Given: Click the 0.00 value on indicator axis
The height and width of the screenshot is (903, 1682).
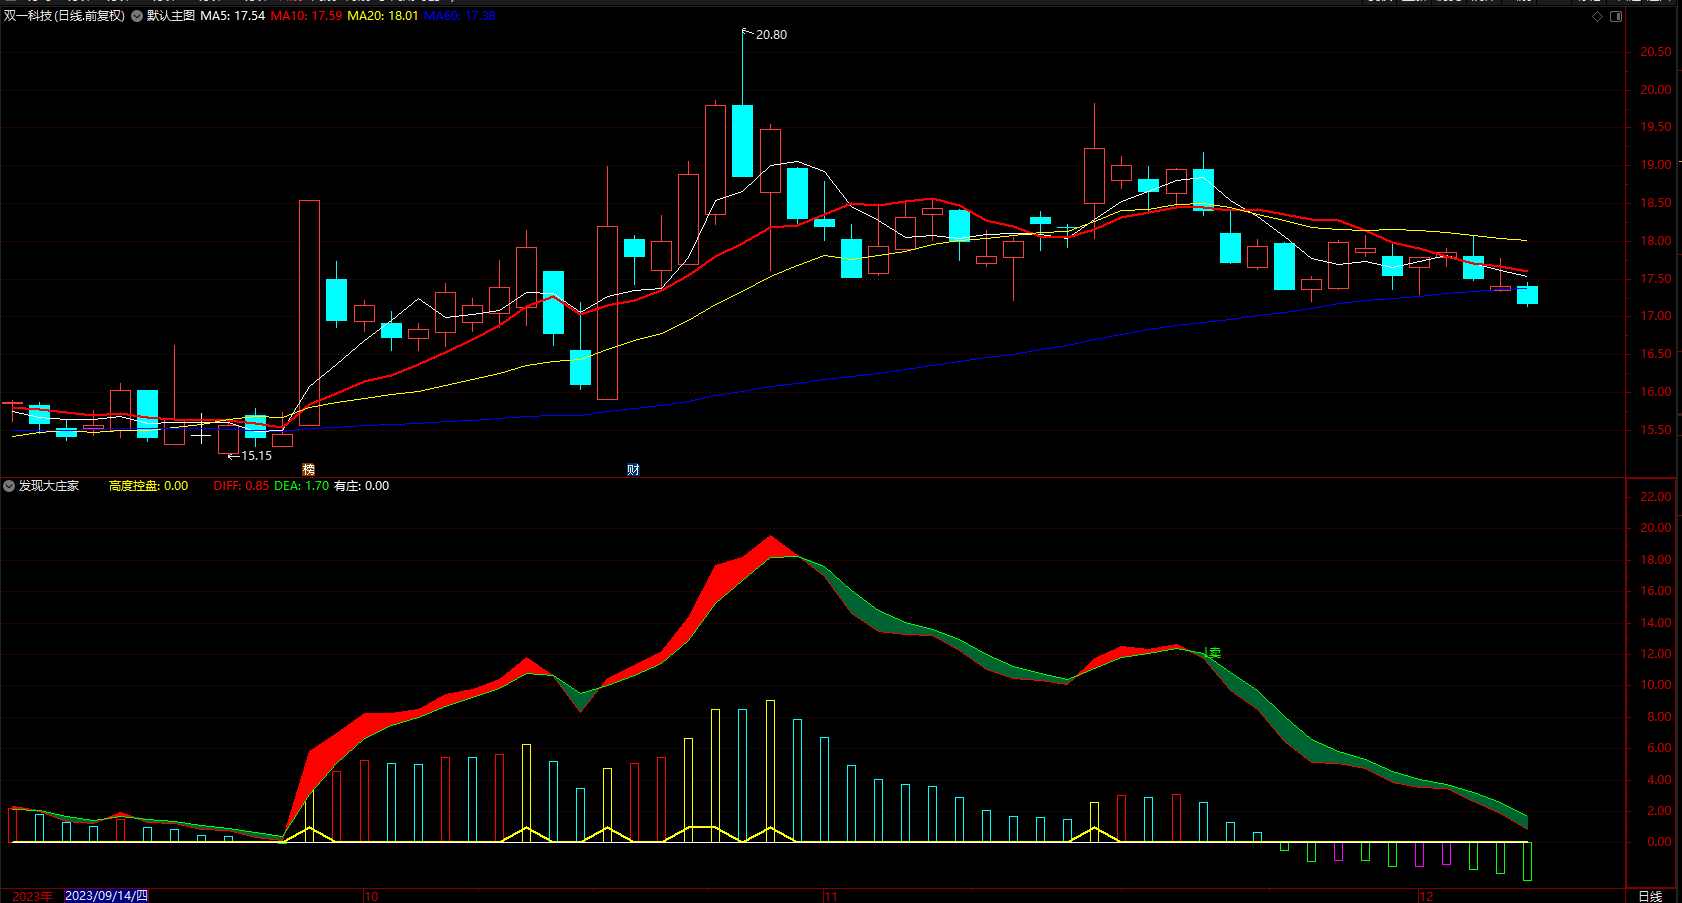Looking at the screenshot, I should pyautogui.click(x=1659, y=842).
